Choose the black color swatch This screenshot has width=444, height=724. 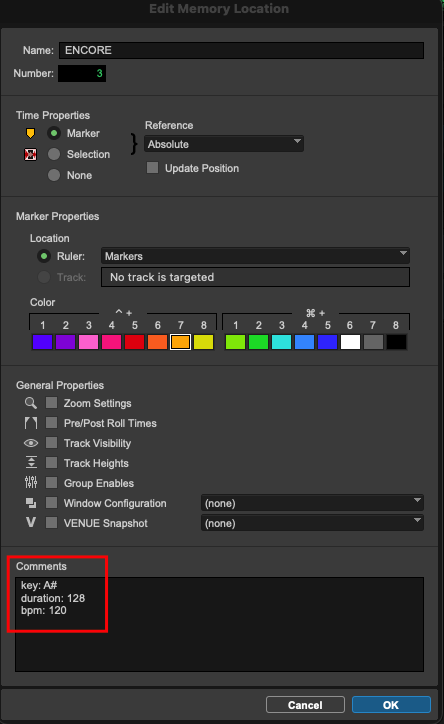tap(396, 342)
